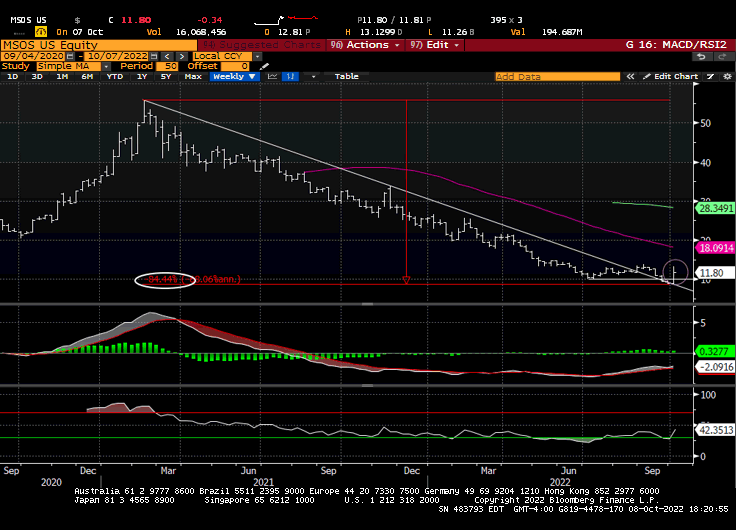Click the Edit Chart button
Viewport: 736px width, 530px height.
[671, 77]
